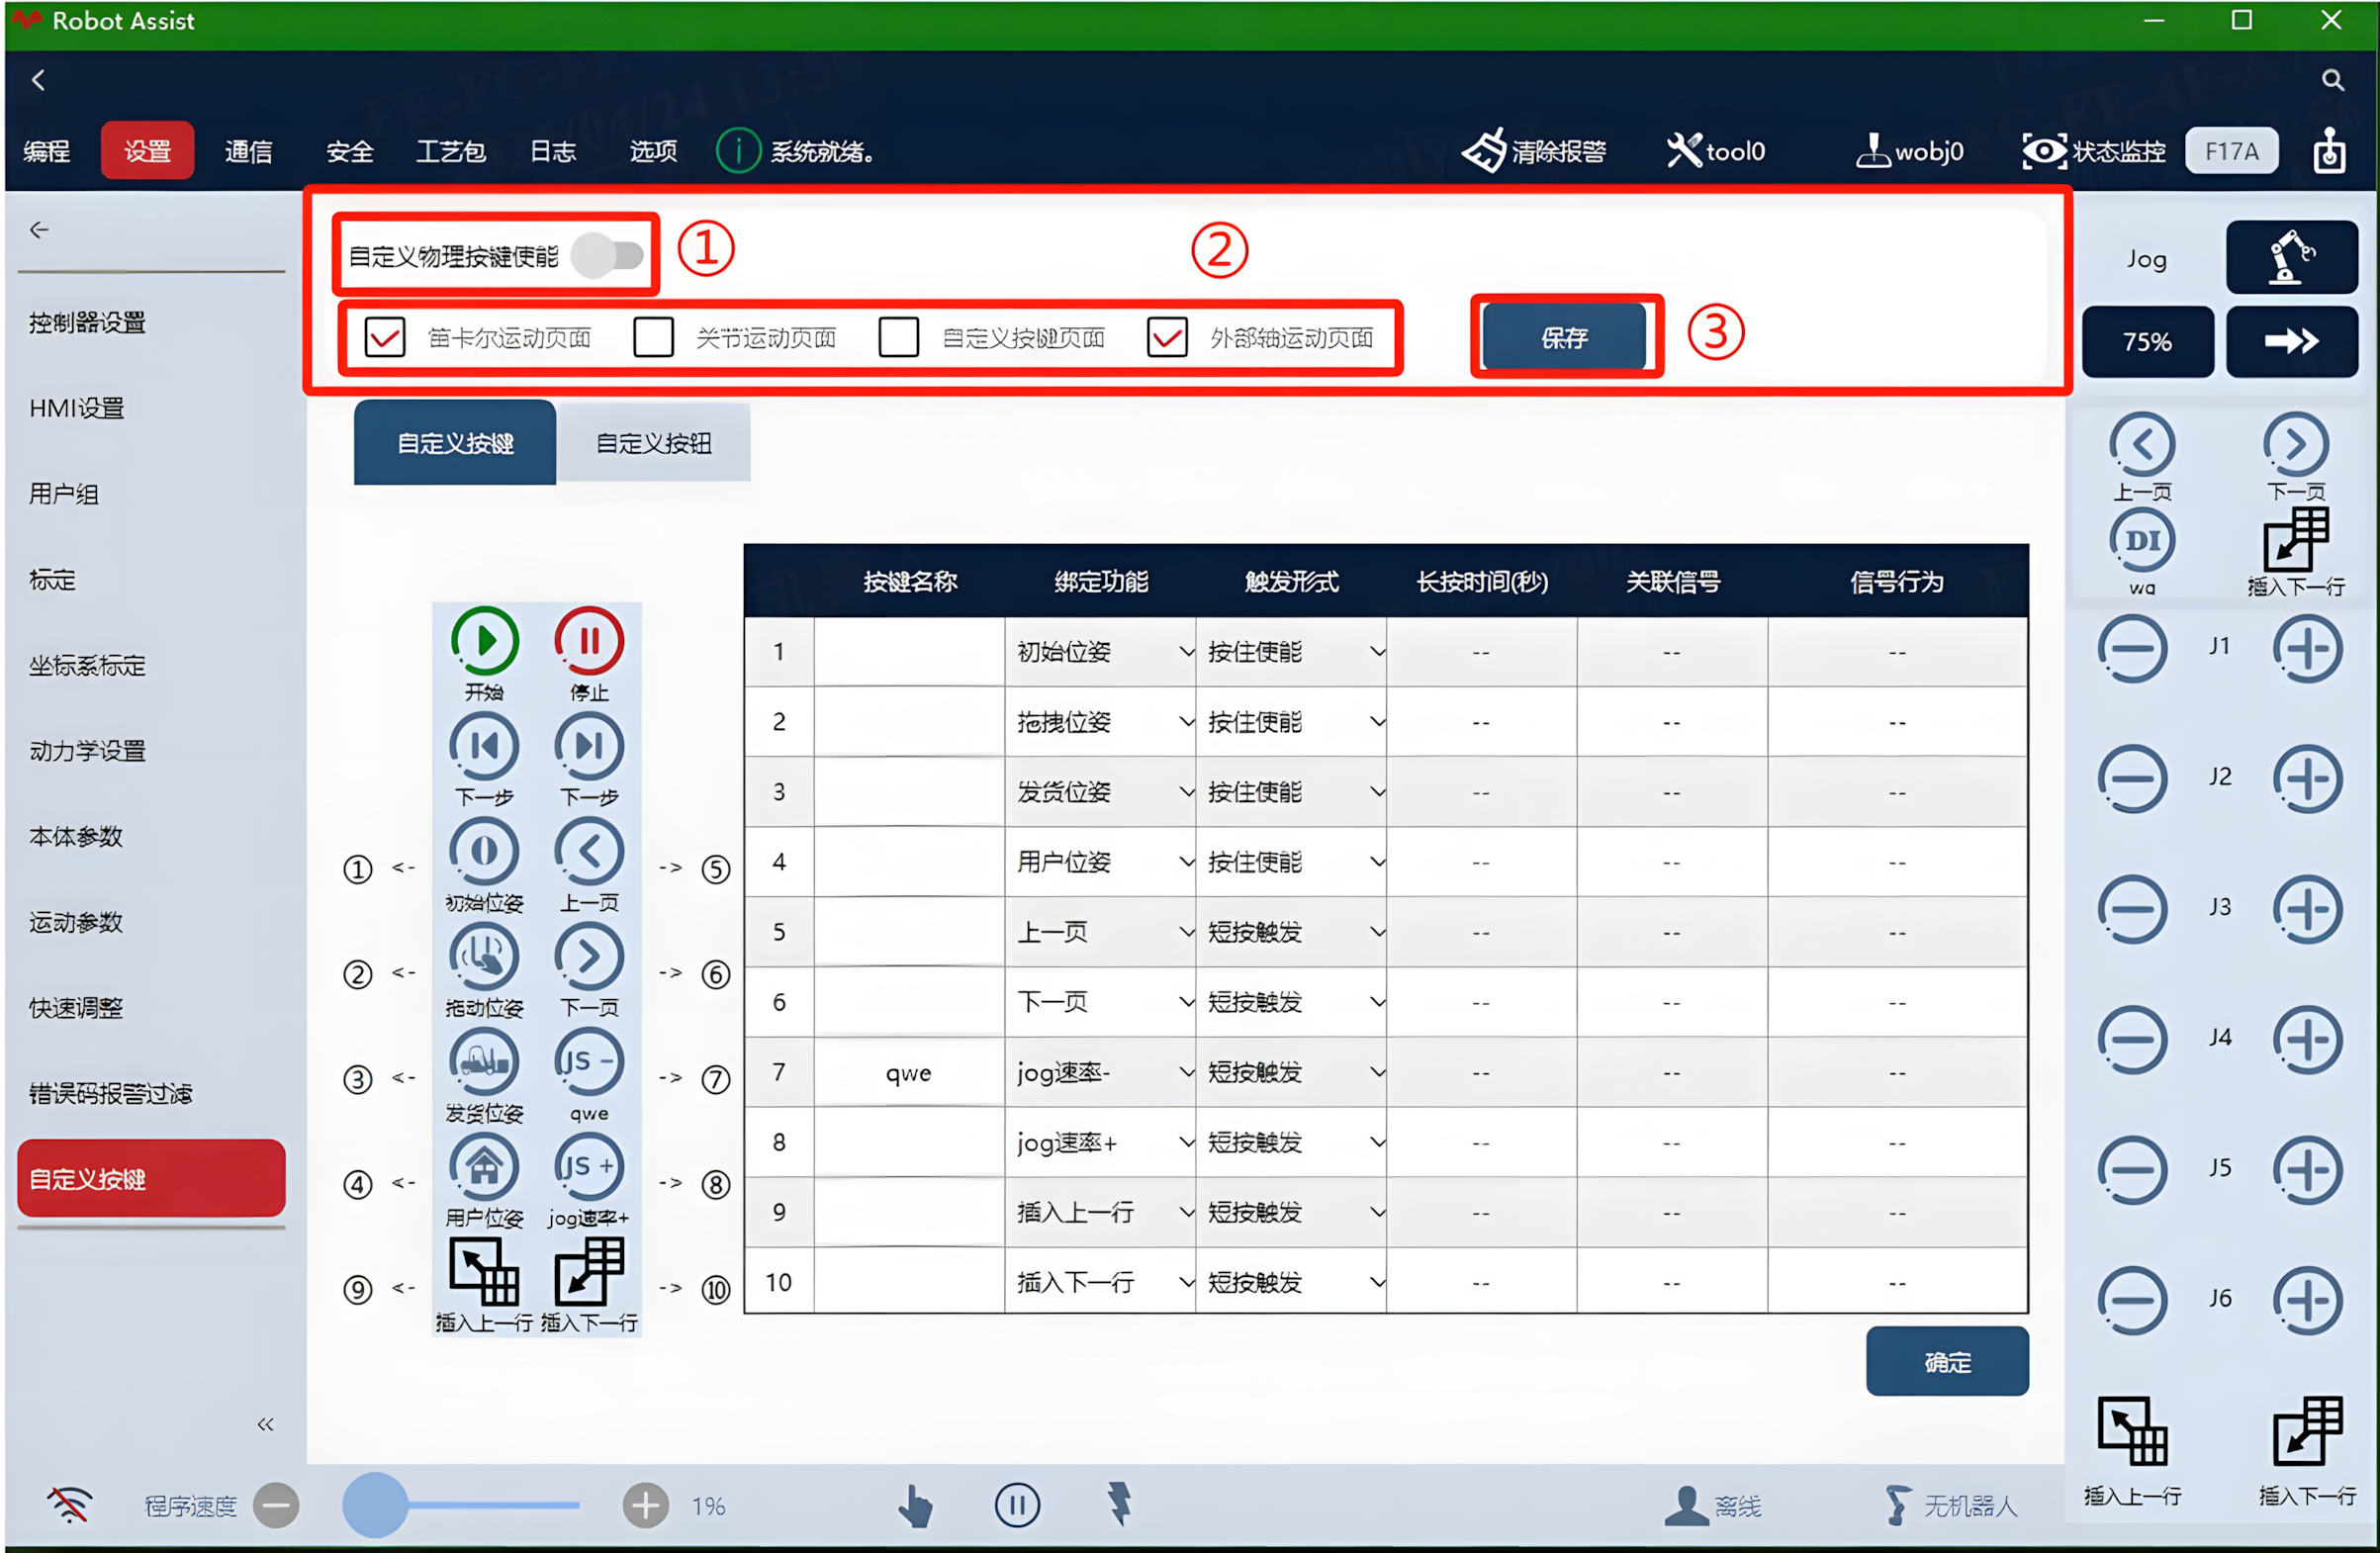Viewport: 2380px width, 1553px height.
Task: Click the 保存 button
Action: [x=1564, y=337]
